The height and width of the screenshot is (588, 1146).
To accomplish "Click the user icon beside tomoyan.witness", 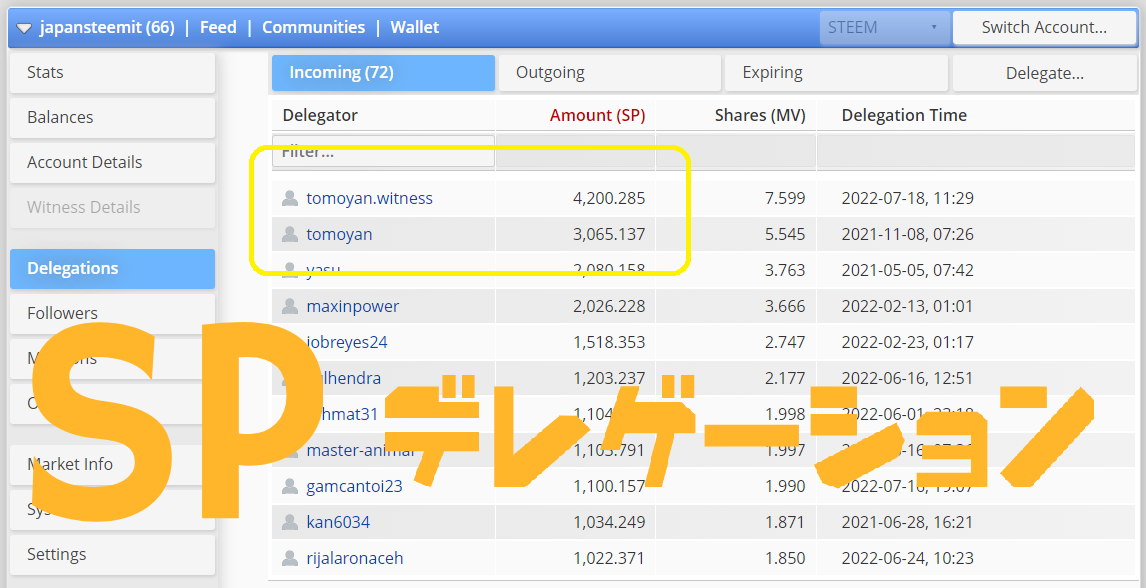I will [290, 199].
